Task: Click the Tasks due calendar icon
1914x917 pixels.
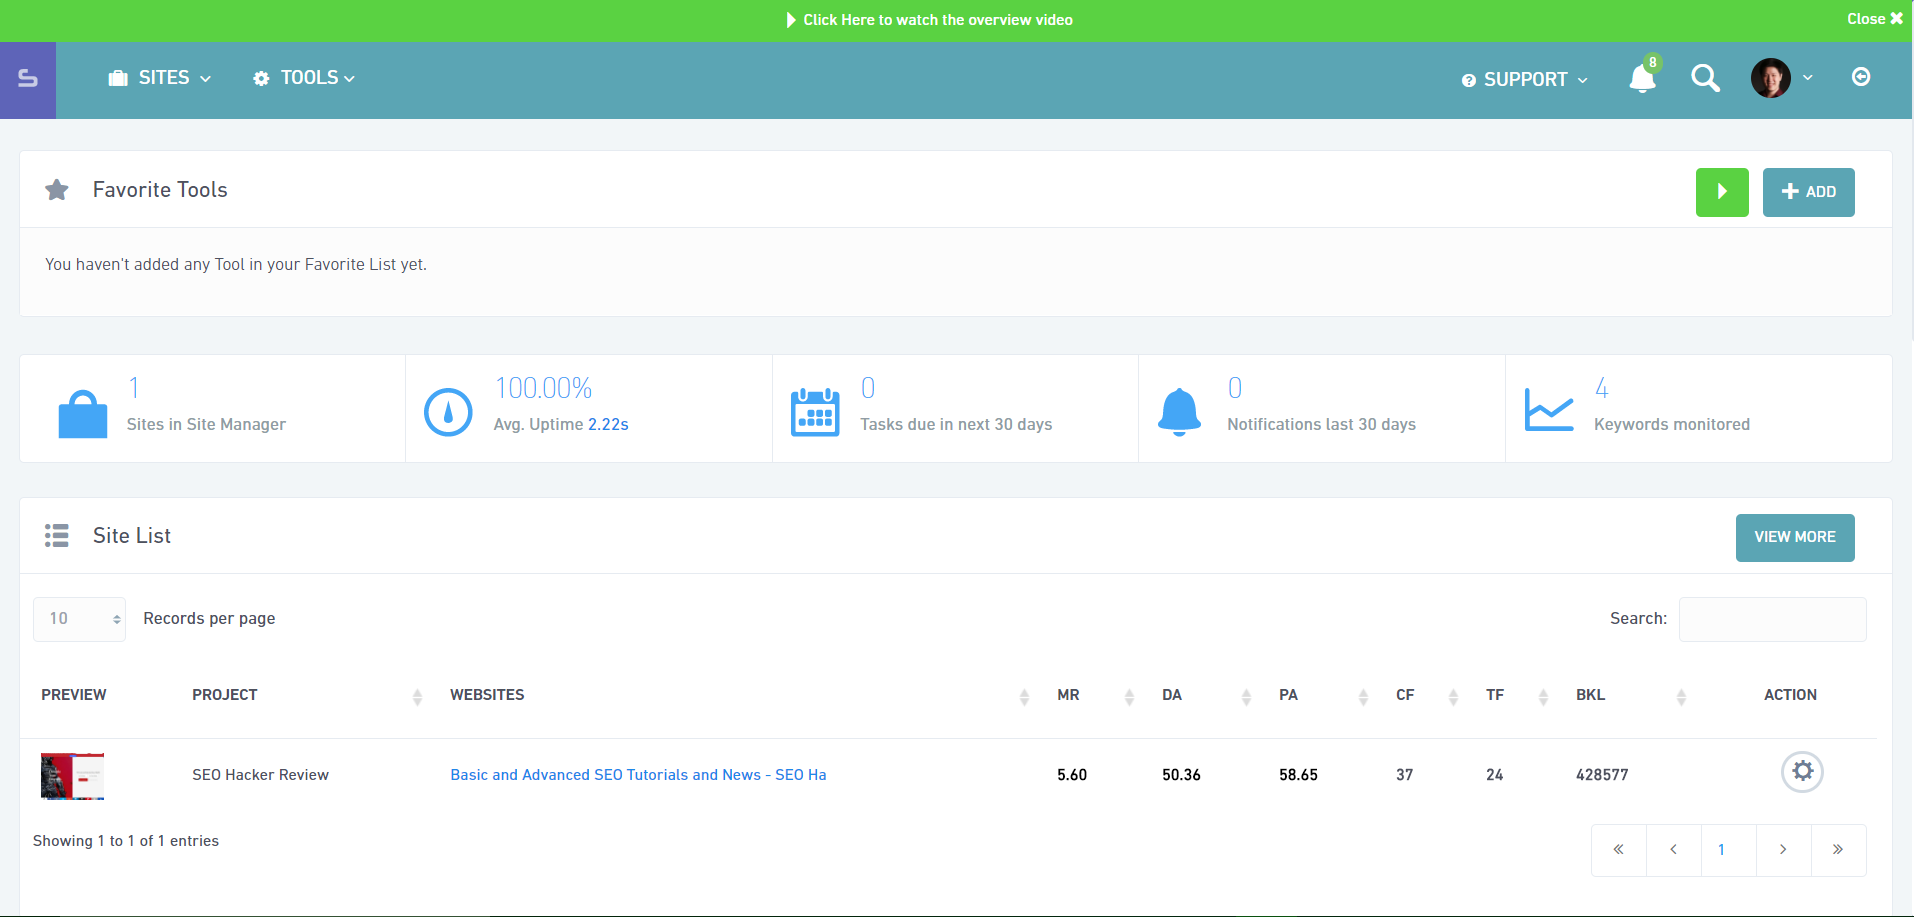Action: [x=815, y=412]
